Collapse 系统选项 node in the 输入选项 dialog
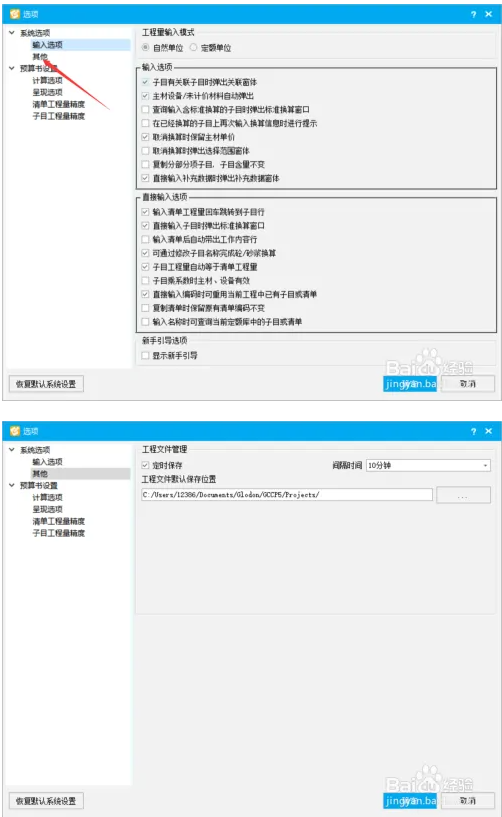This screenshot has width=502, height=817. [x=12, y=33]
